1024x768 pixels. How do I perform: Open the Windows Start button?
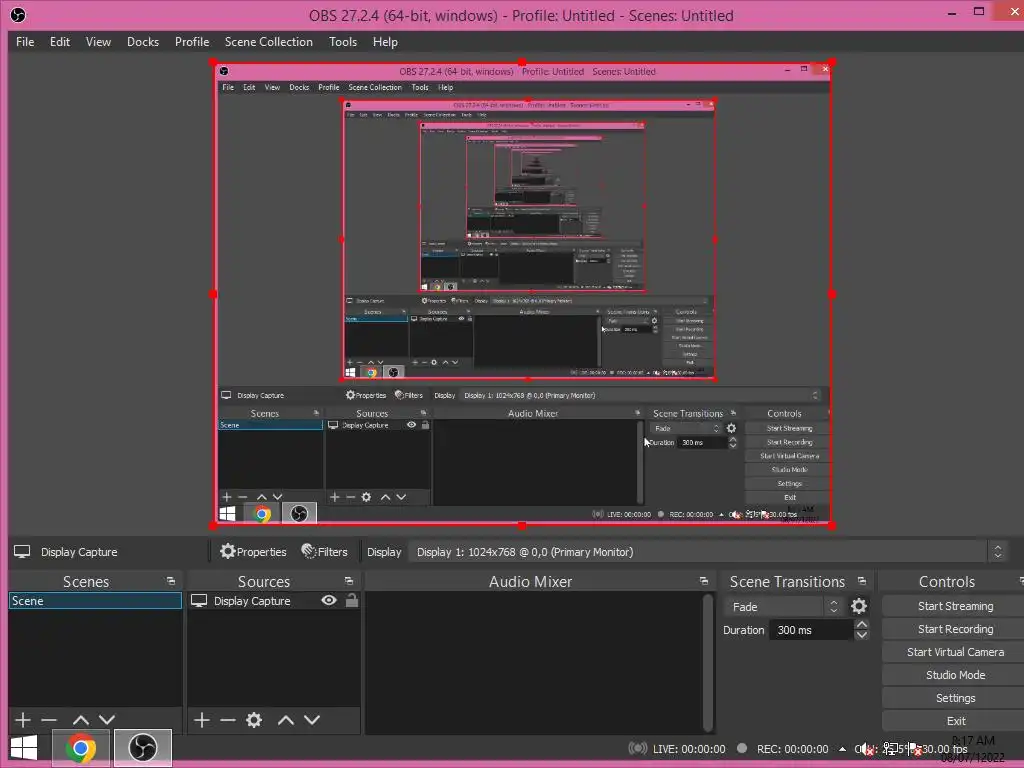[24, 748]
